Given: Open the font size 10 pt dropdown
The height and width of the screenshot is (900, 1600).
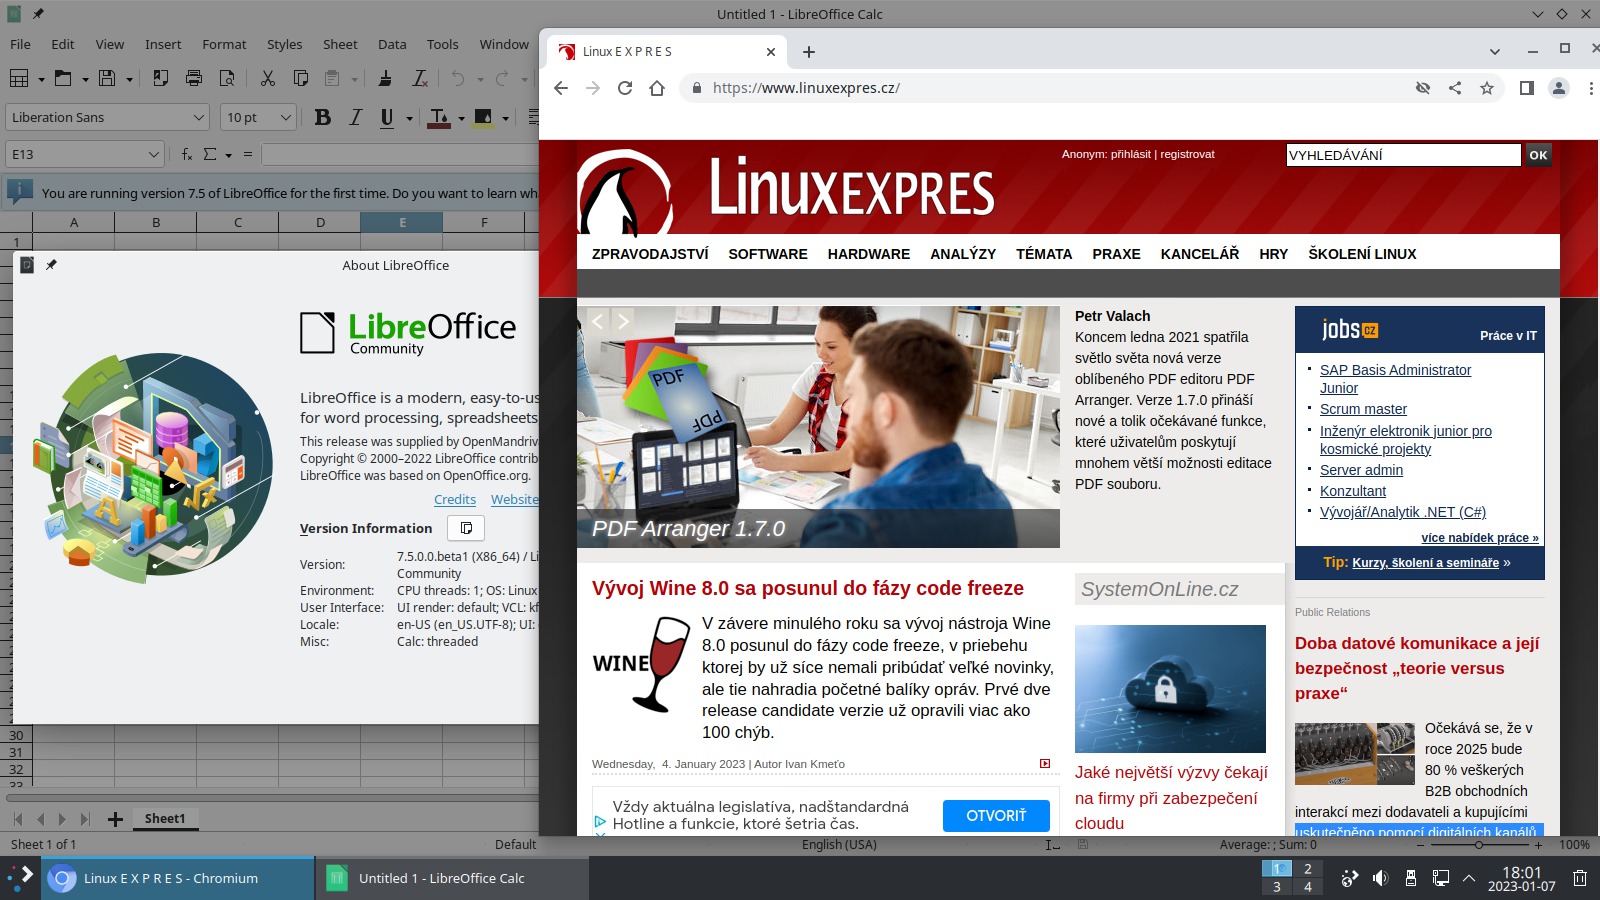Looking at the screenshot, I should tap(285, 117).
